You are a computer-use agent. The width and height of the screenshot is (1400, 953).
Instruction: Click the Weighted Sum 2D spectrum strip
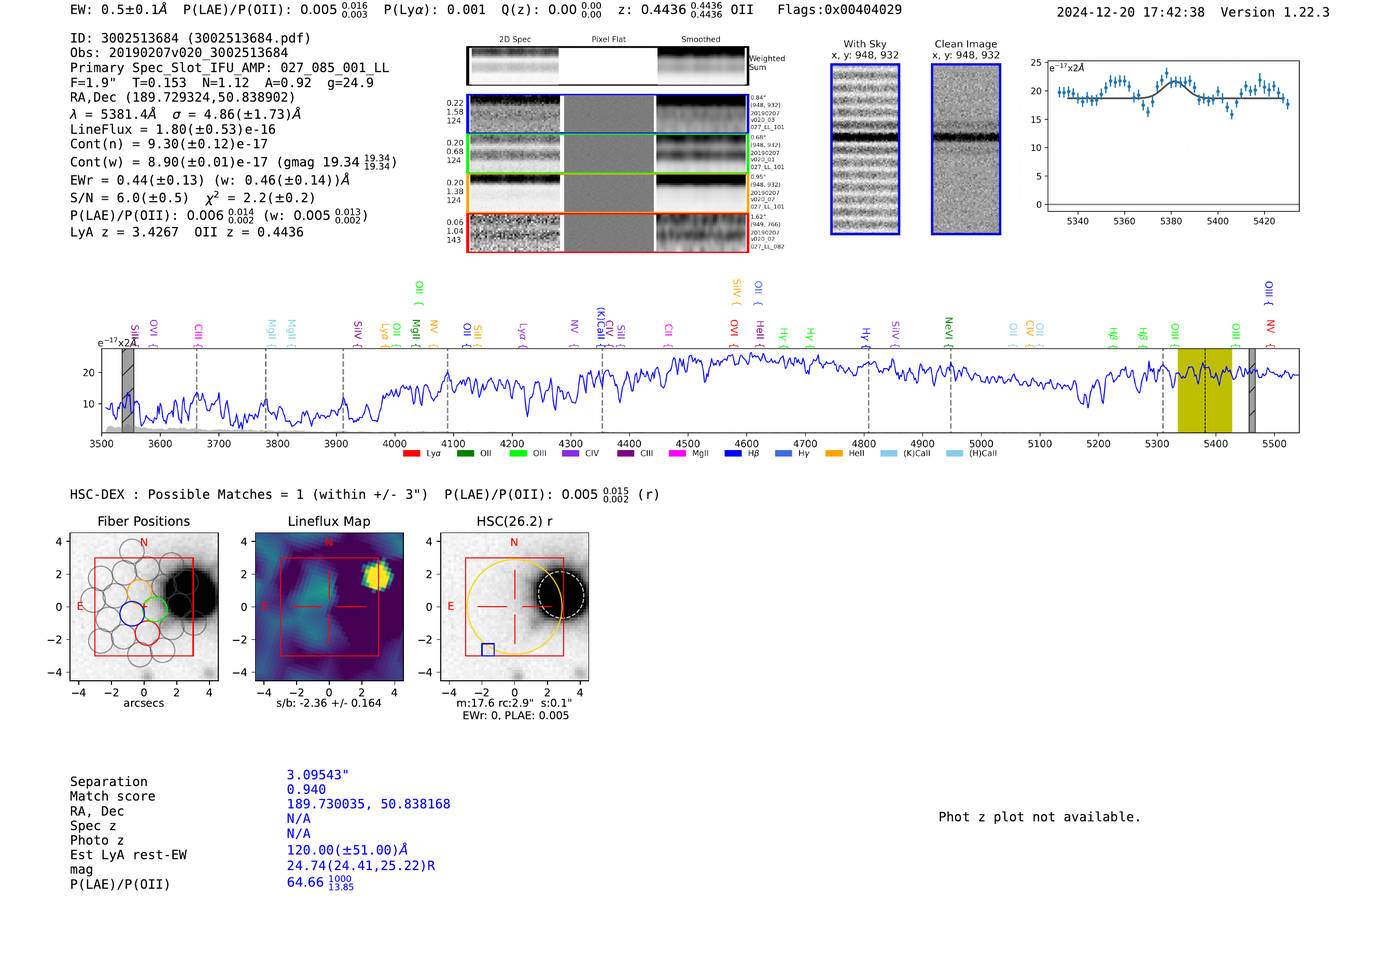click(608, 66)
